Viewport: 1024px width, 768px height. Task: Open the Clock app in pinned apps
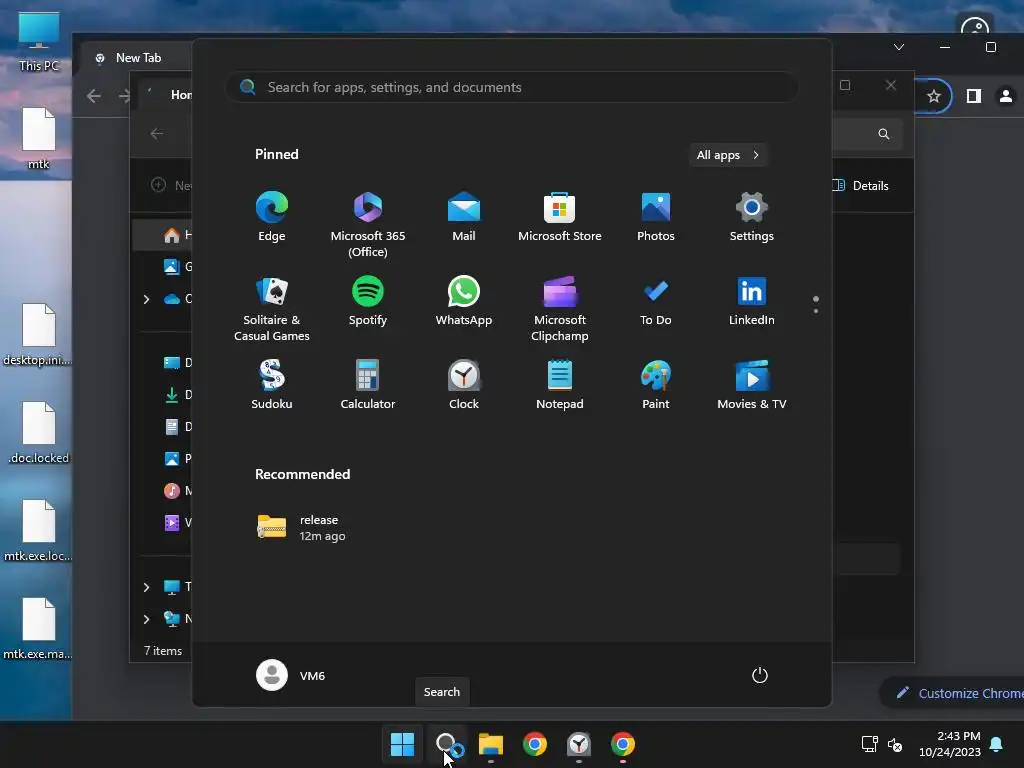(x=464, y=385)
